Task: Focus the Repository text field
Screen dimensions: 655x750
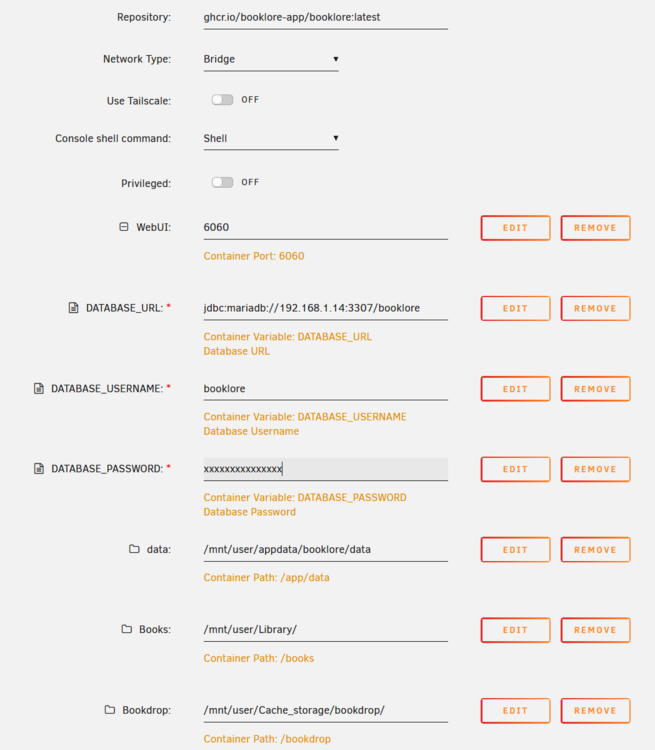Action: (325, 18)
